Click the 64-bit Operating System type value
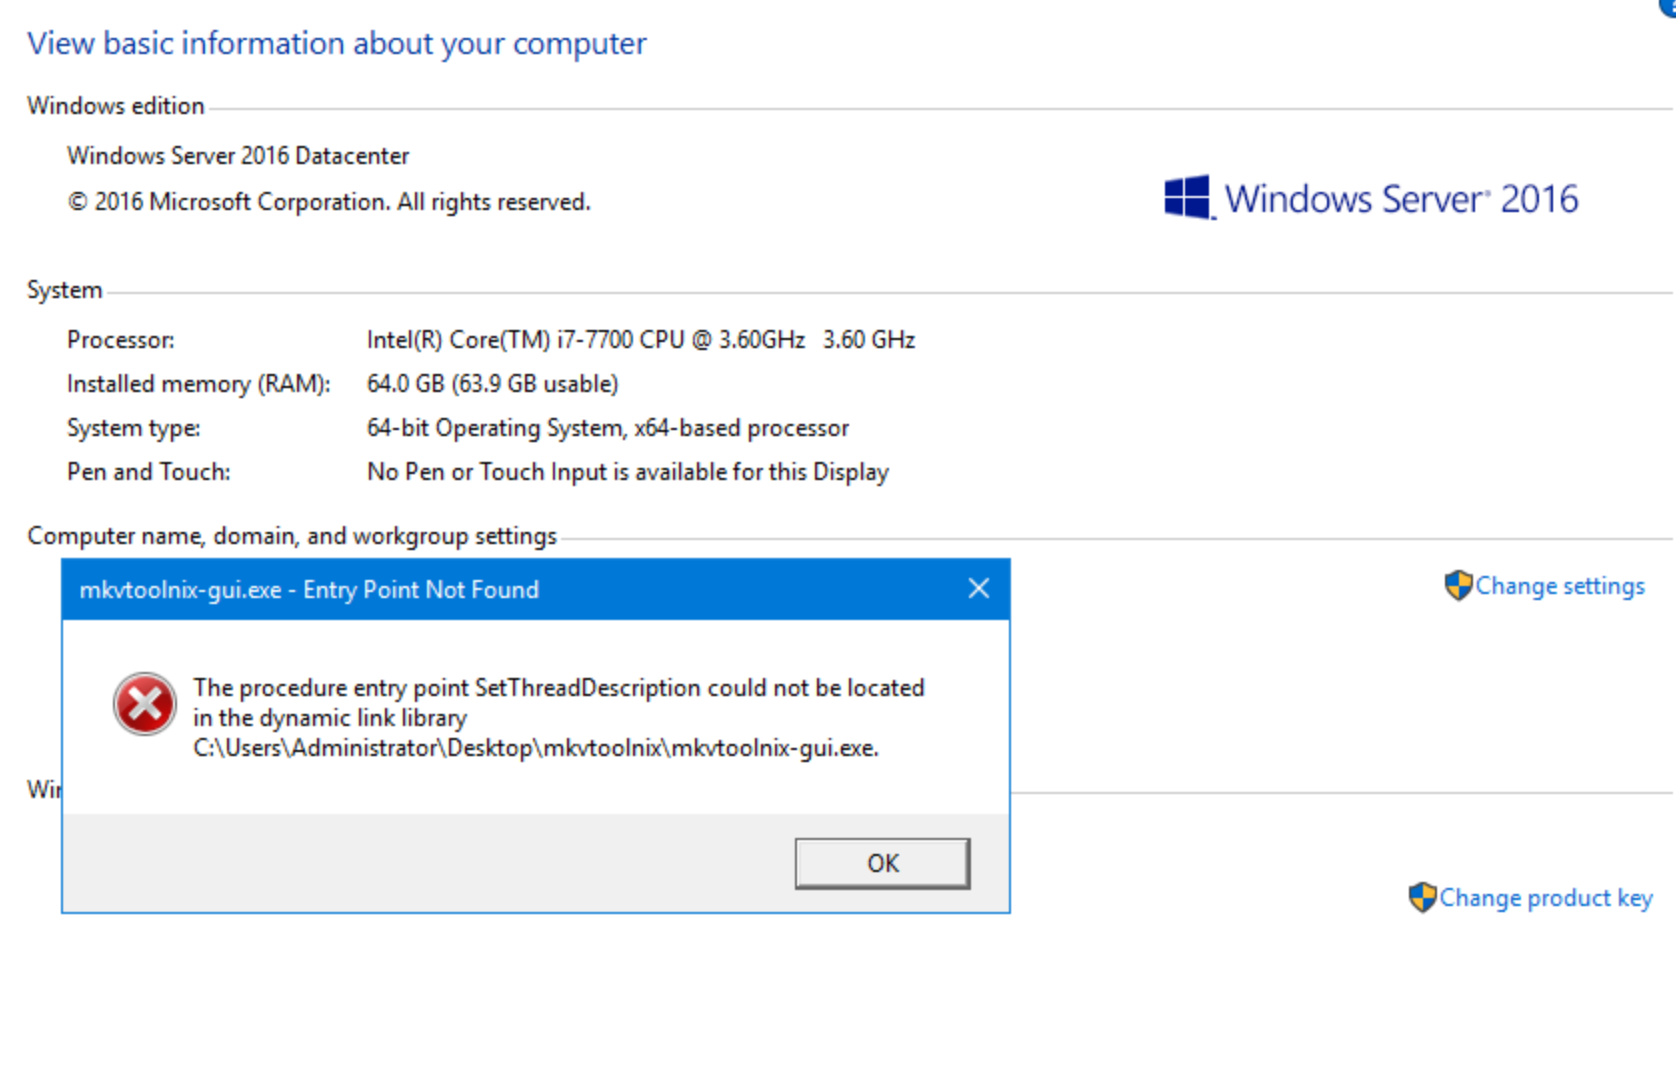 coord(607,428)
